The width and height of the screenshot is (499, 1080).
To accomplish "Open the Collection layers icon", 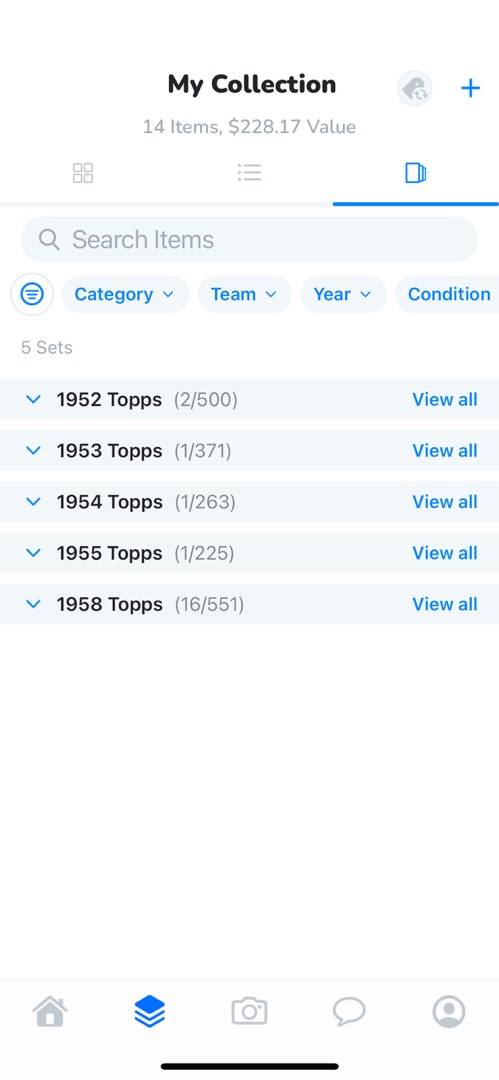I will click(x=150, y=1012).
